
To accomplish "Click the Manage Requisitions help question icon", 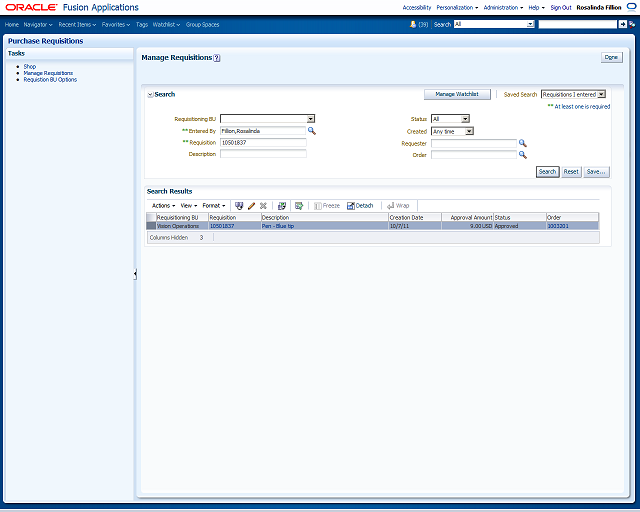I will click(217, 58).
